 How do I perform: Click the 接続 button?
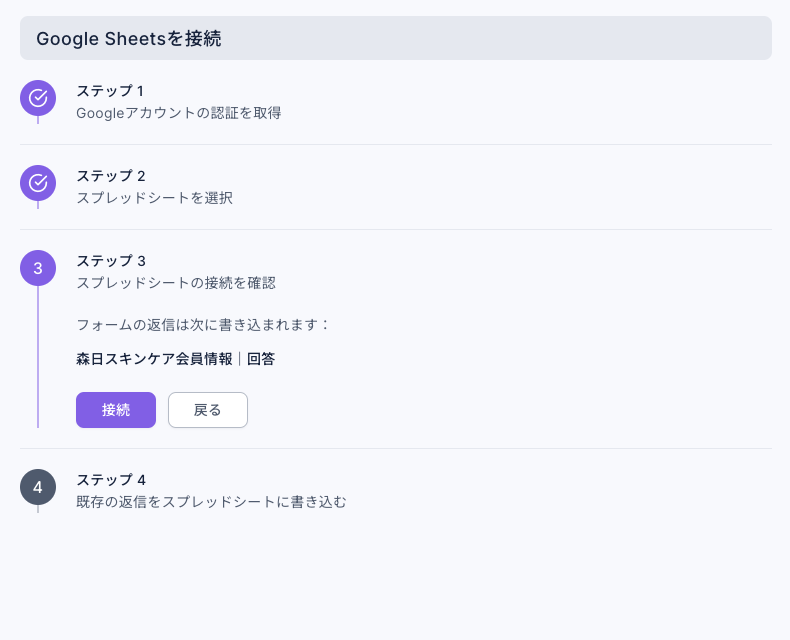click(x=116, y=410)
